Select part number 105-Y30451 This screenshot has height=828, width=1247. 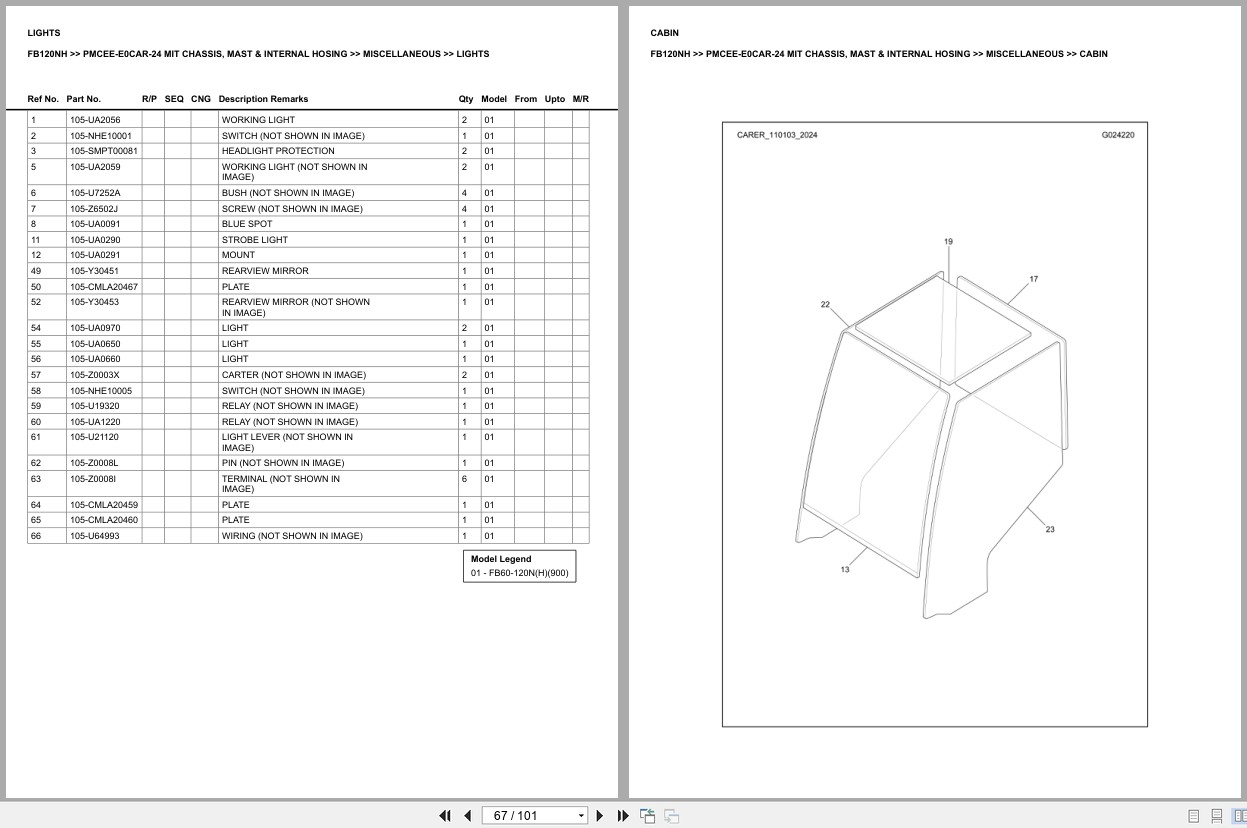coord(94,271)
